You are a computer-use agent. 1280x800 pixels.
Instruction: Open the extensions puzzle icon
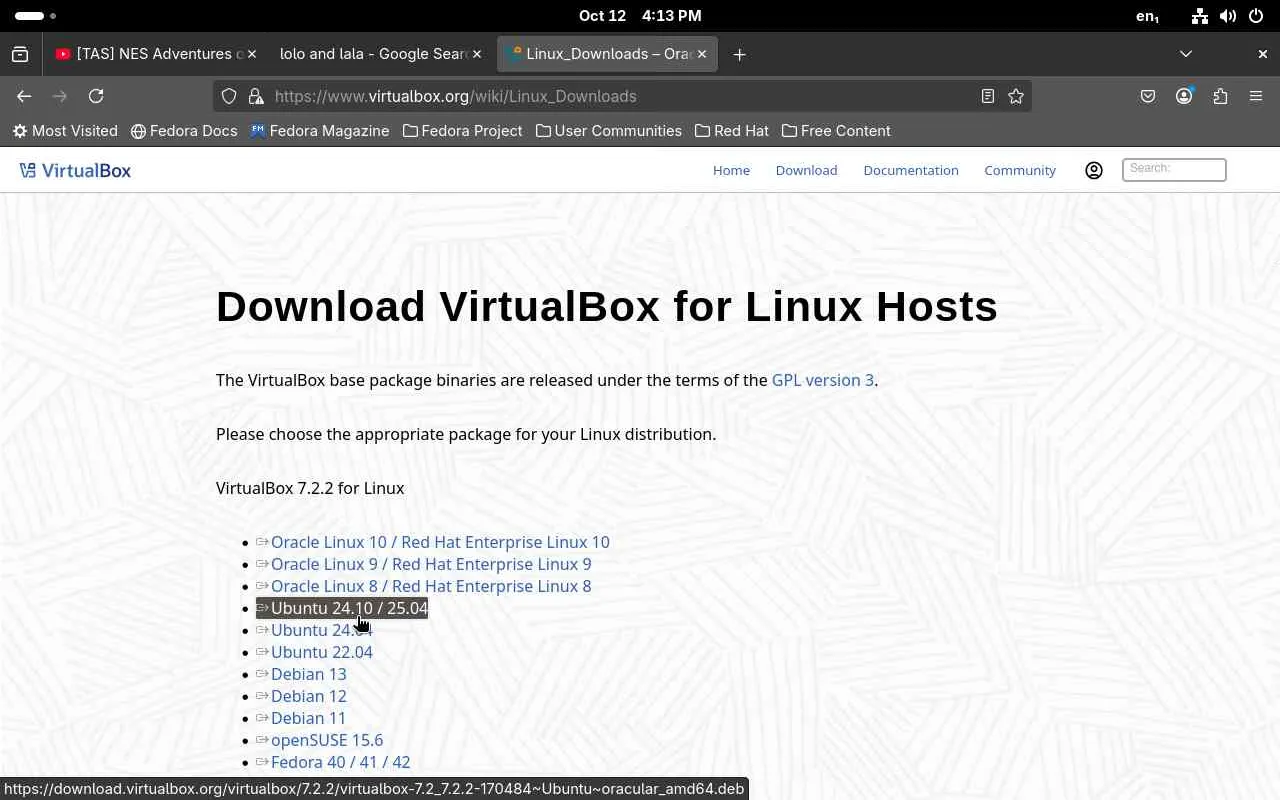click(1220, 96)
